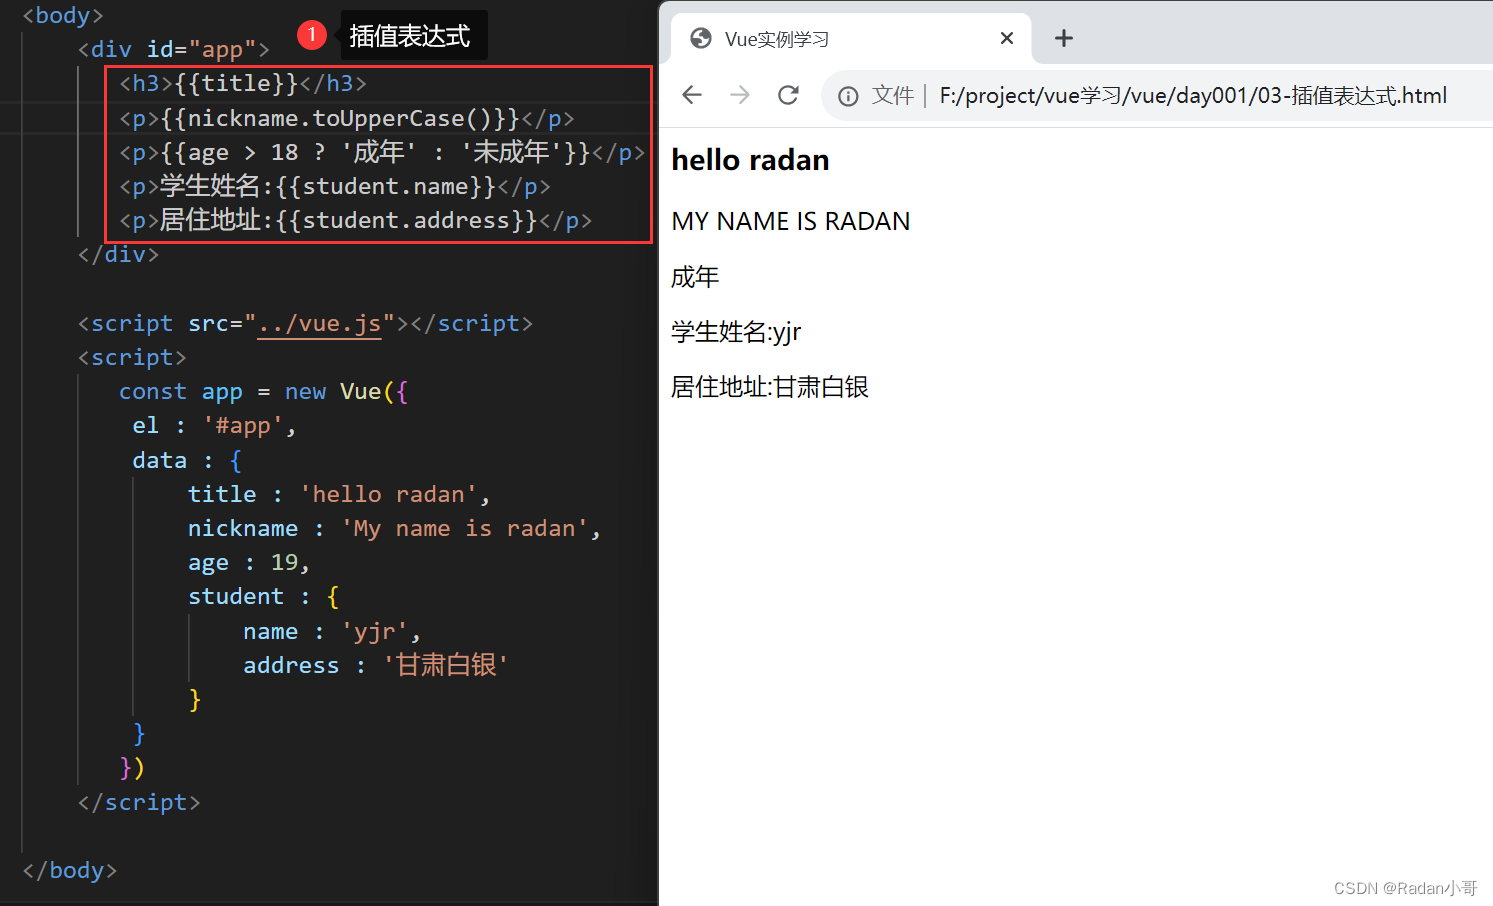This screenshot has height=906, width=1493.
Task: Click the closing </body> tag line
Action: click(70, 870)
